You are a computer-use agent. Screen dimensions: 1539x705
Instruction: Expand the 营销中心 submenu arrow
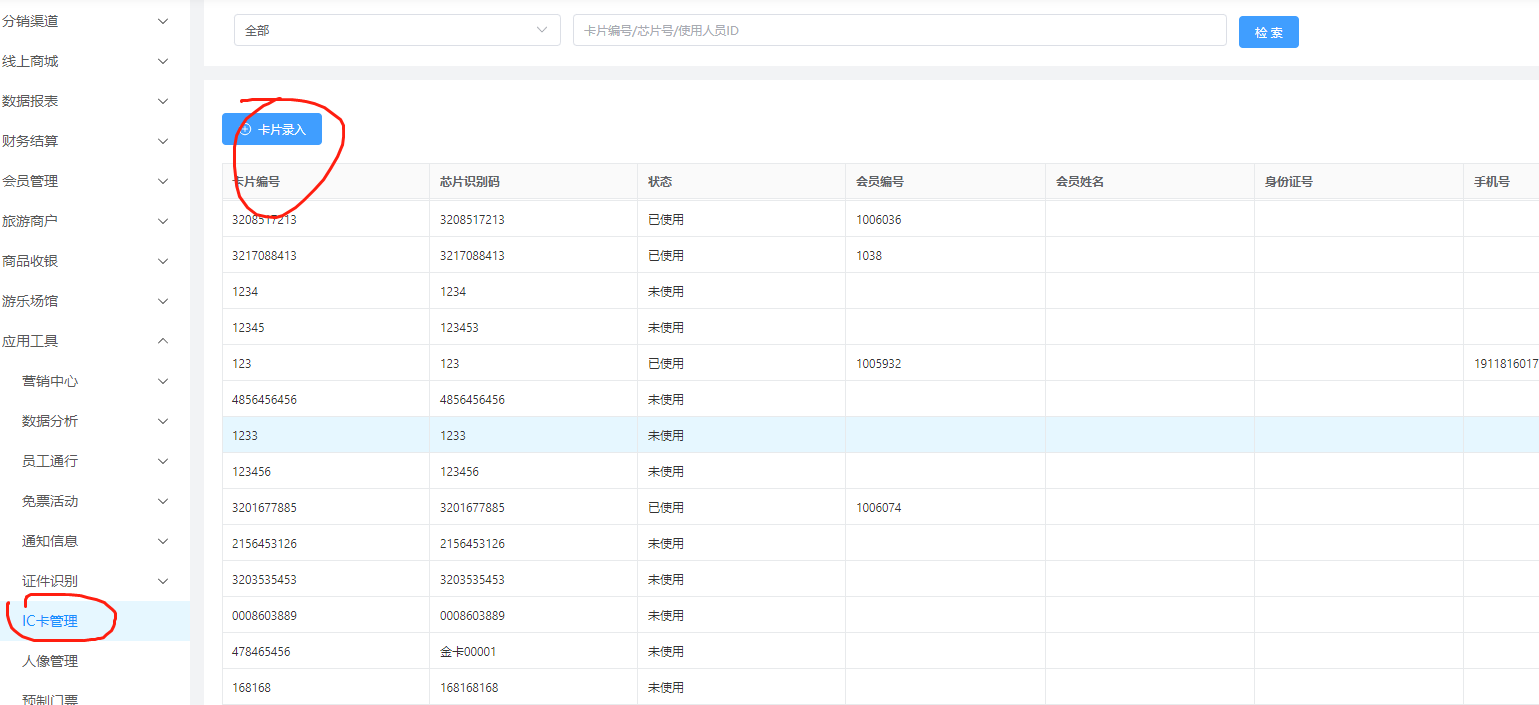[163, 381]
